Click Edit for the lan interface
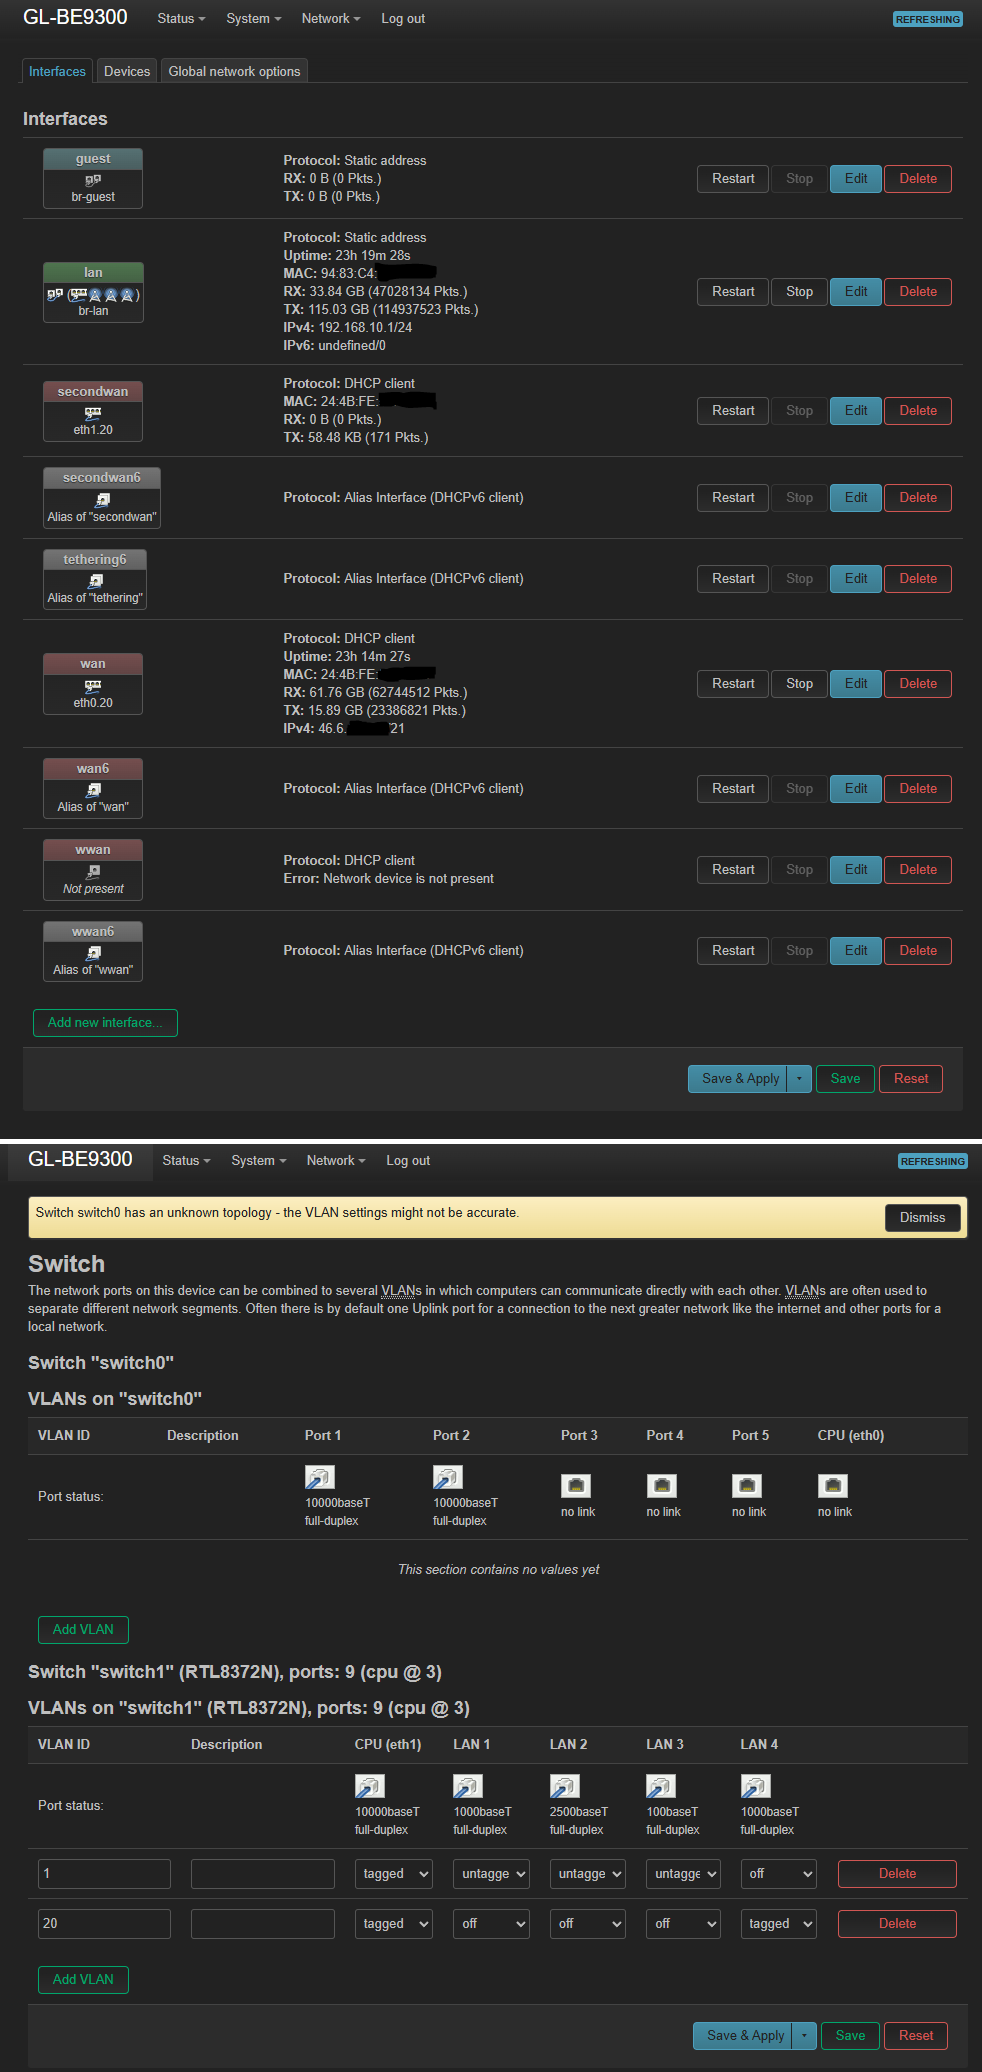Viewport: 982px width, 2072px height. [x=856, y=292]
